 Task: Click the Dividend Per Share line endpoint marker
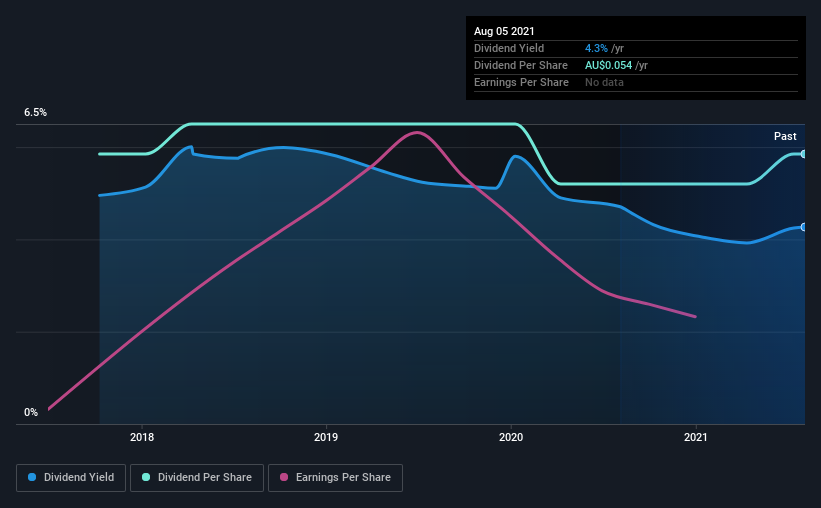[803, 154]
